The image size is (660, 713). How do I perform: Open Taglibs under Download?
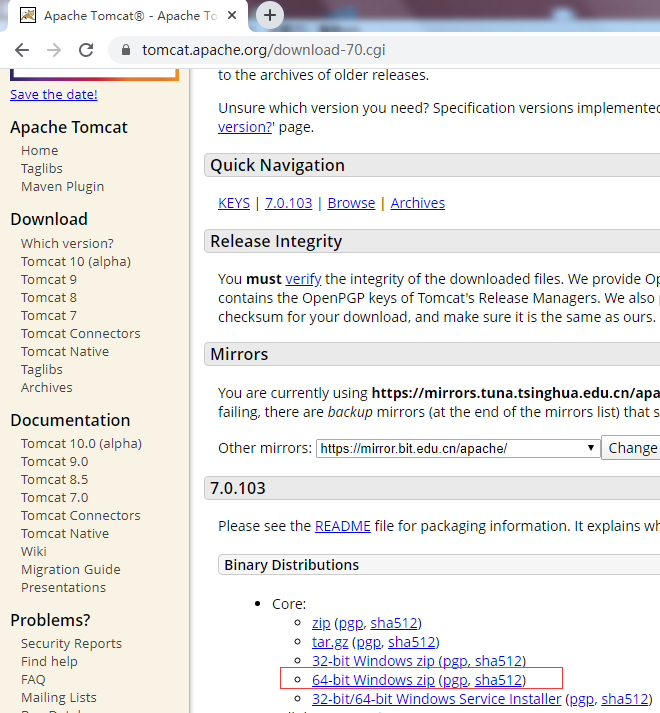pyautogui.click(x=42, y=369)
